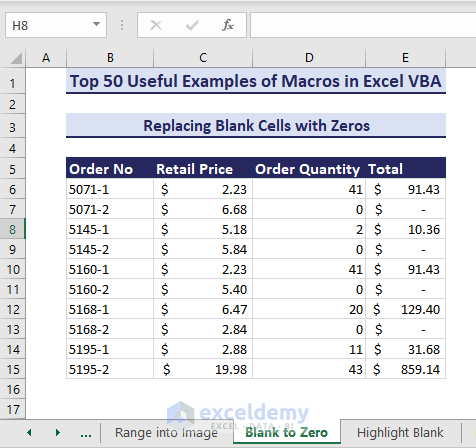Click the Cancel (X) formula bar icon
Image resolution: width=476 pixels, height=448 pixels.
pyautogui.click(x=156, y=25)
